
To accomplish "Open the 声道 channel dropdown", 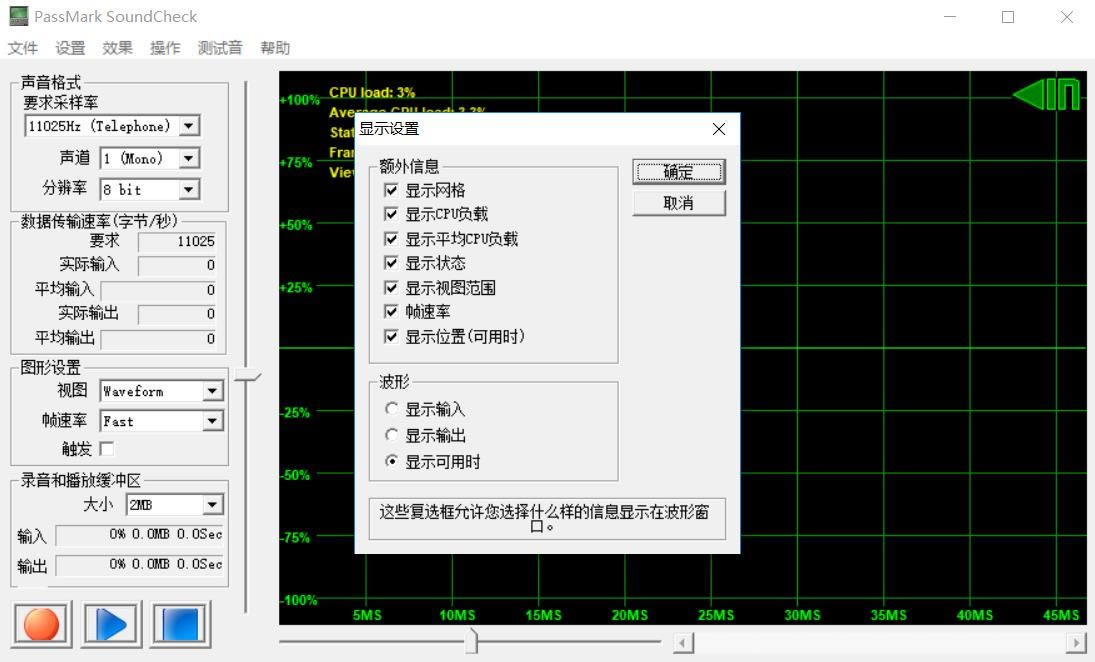I will [189, 159].
